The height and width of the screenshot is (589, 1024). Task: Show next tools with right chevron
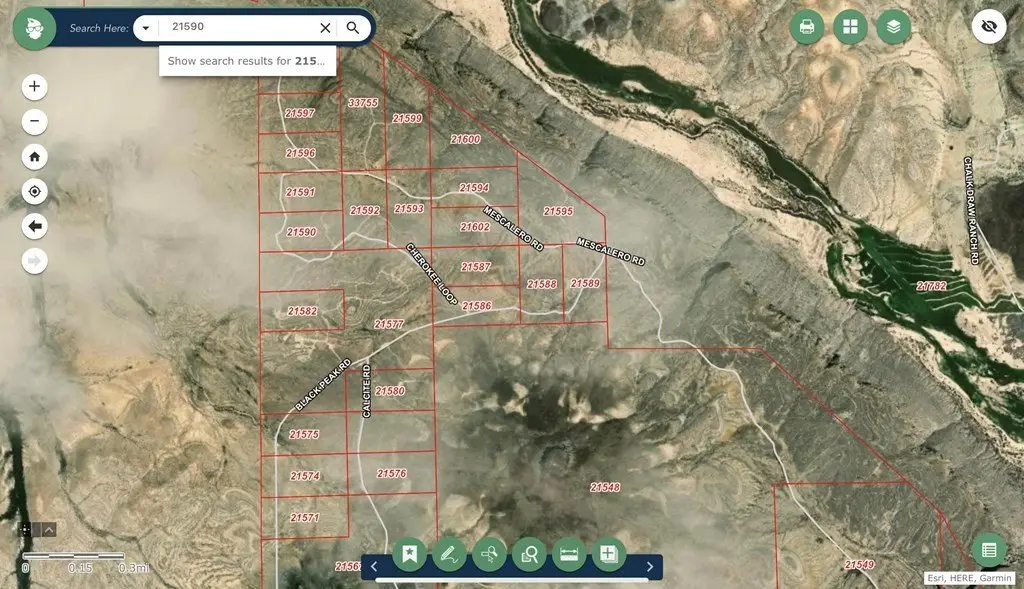pyautogui.click(x=650, y=567)
